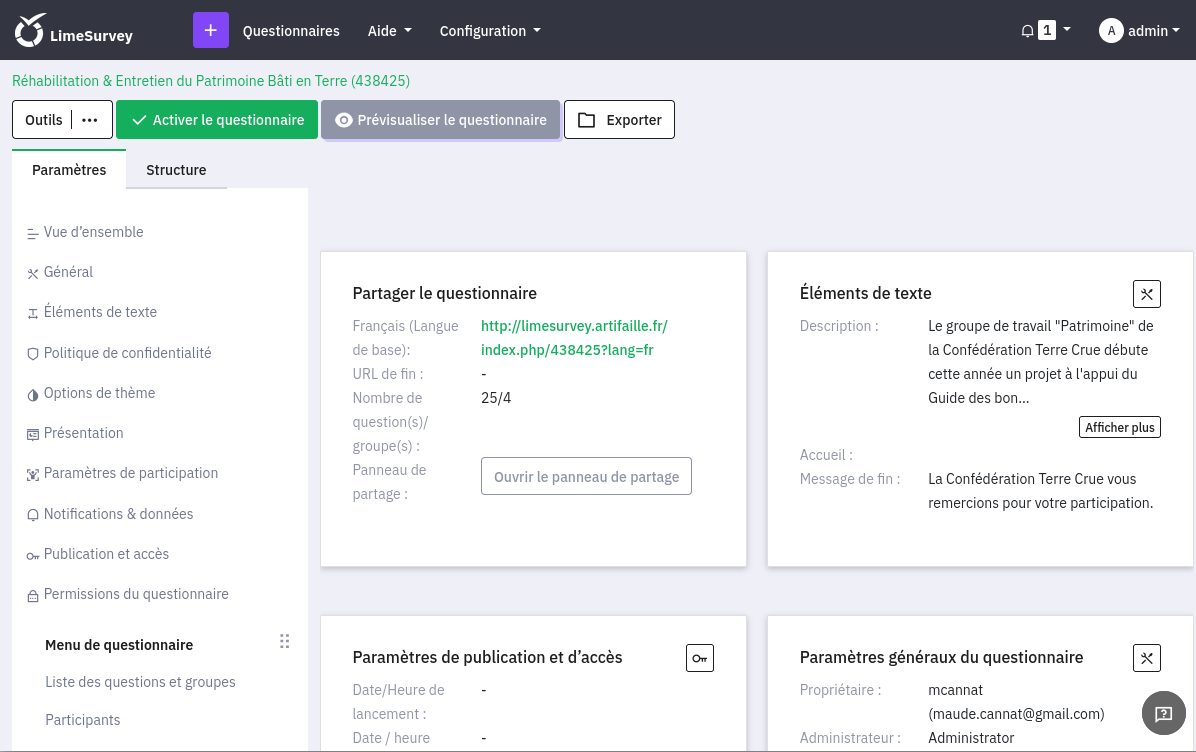Screen dimensions: 1196x752
Task: Open the Général settings via scissors icon
Action: pos(32,272)
